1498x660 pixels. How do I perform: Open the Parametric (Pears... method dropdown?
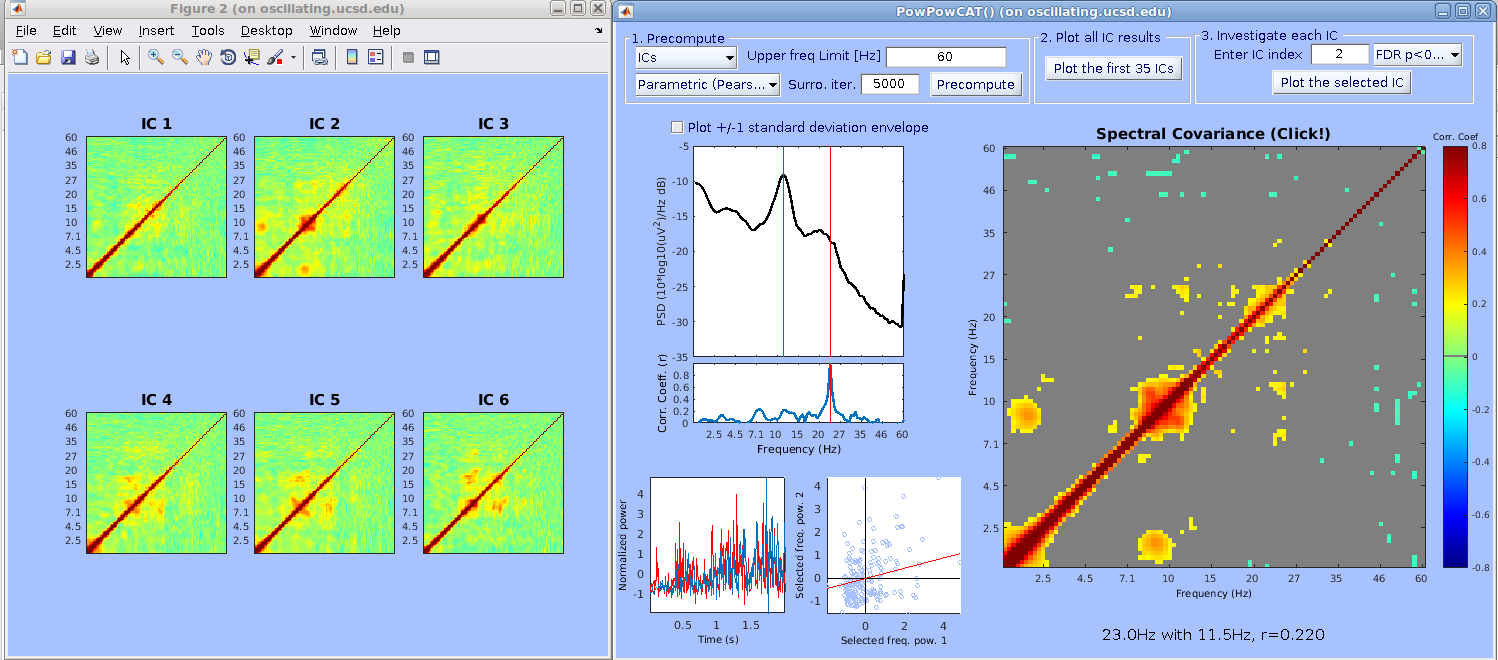(x=707, y=84)
